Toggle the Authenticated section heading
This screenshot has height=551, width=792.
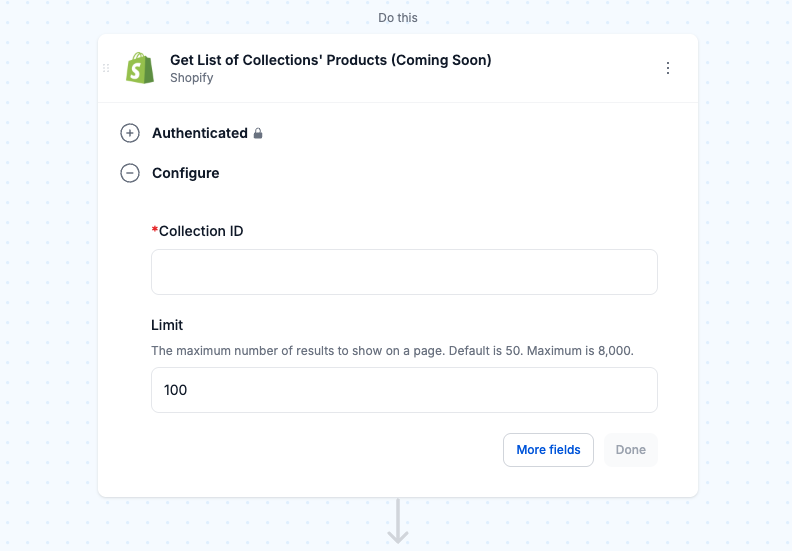200,133
